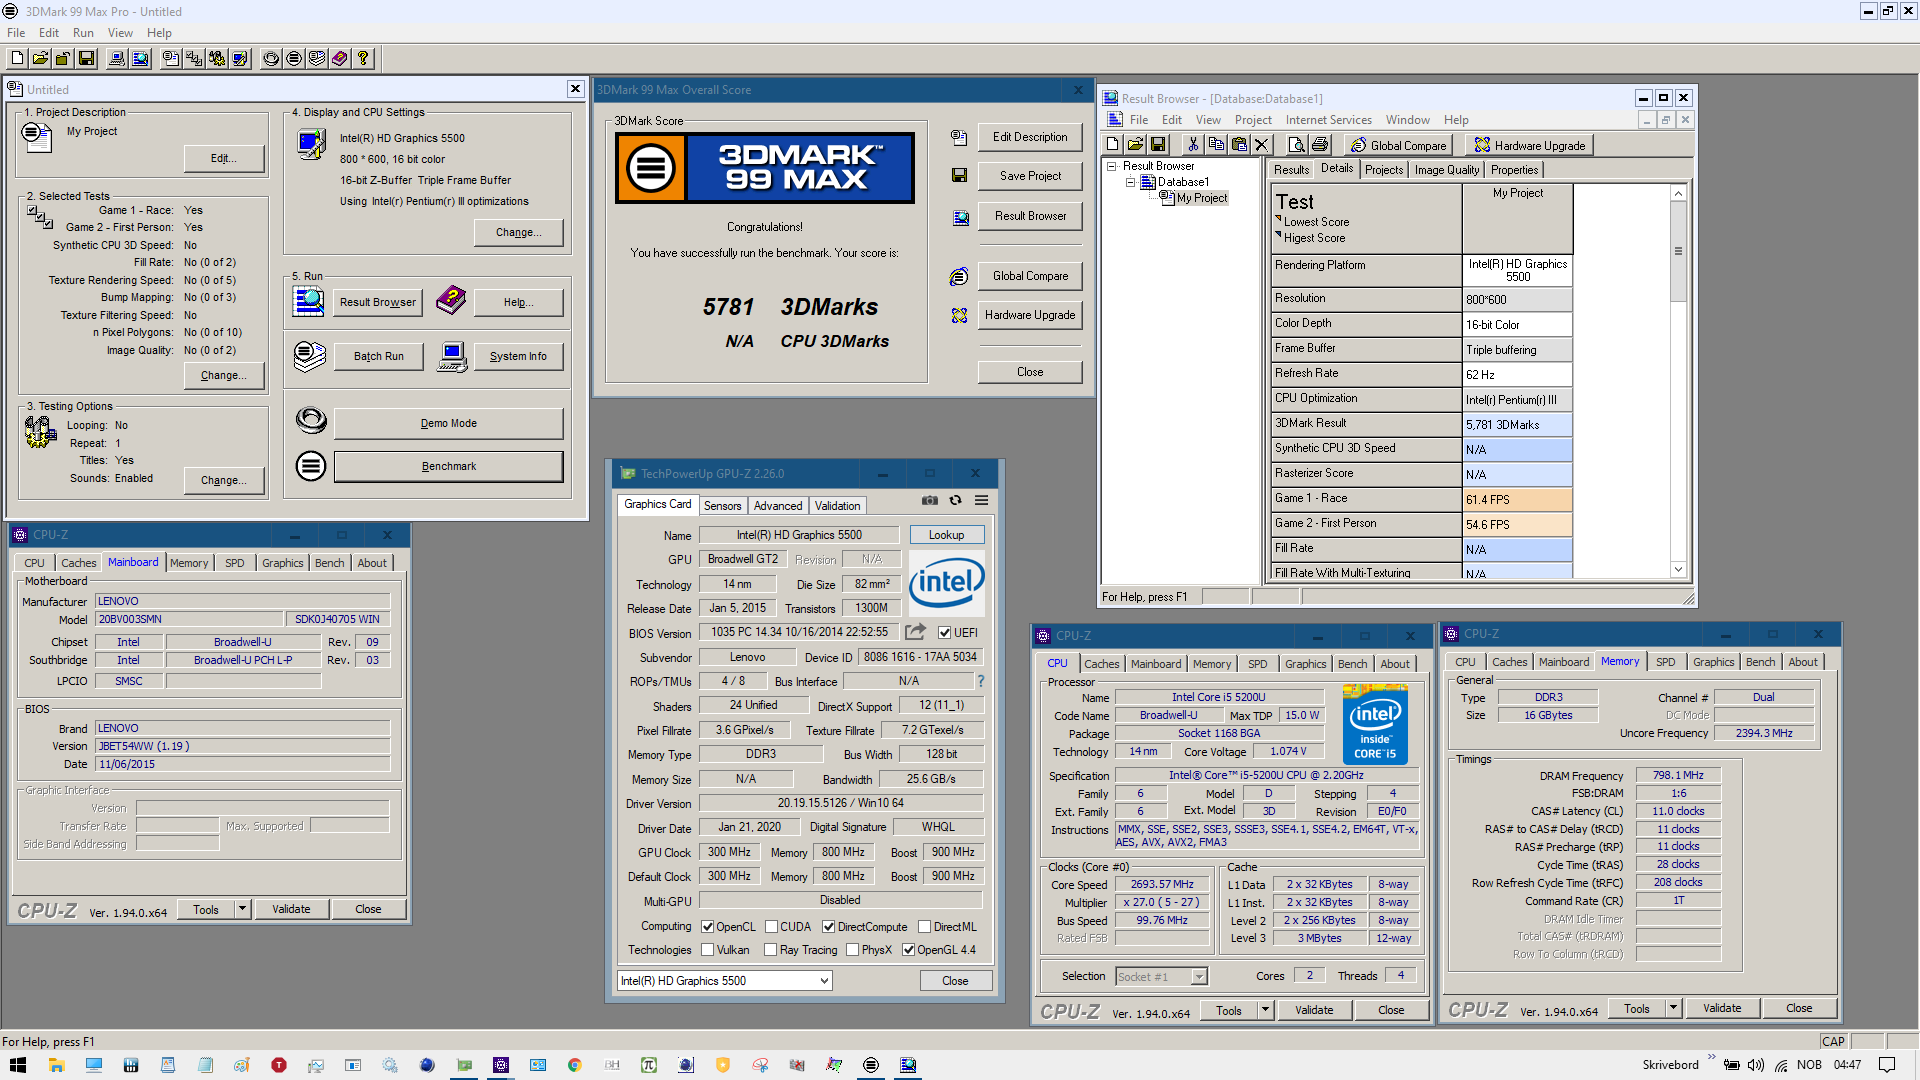Click the Cut scissors icon in Result Browser toolbar
1920x1080 pixels.
pyautogui.click(x=1192, y=145)
